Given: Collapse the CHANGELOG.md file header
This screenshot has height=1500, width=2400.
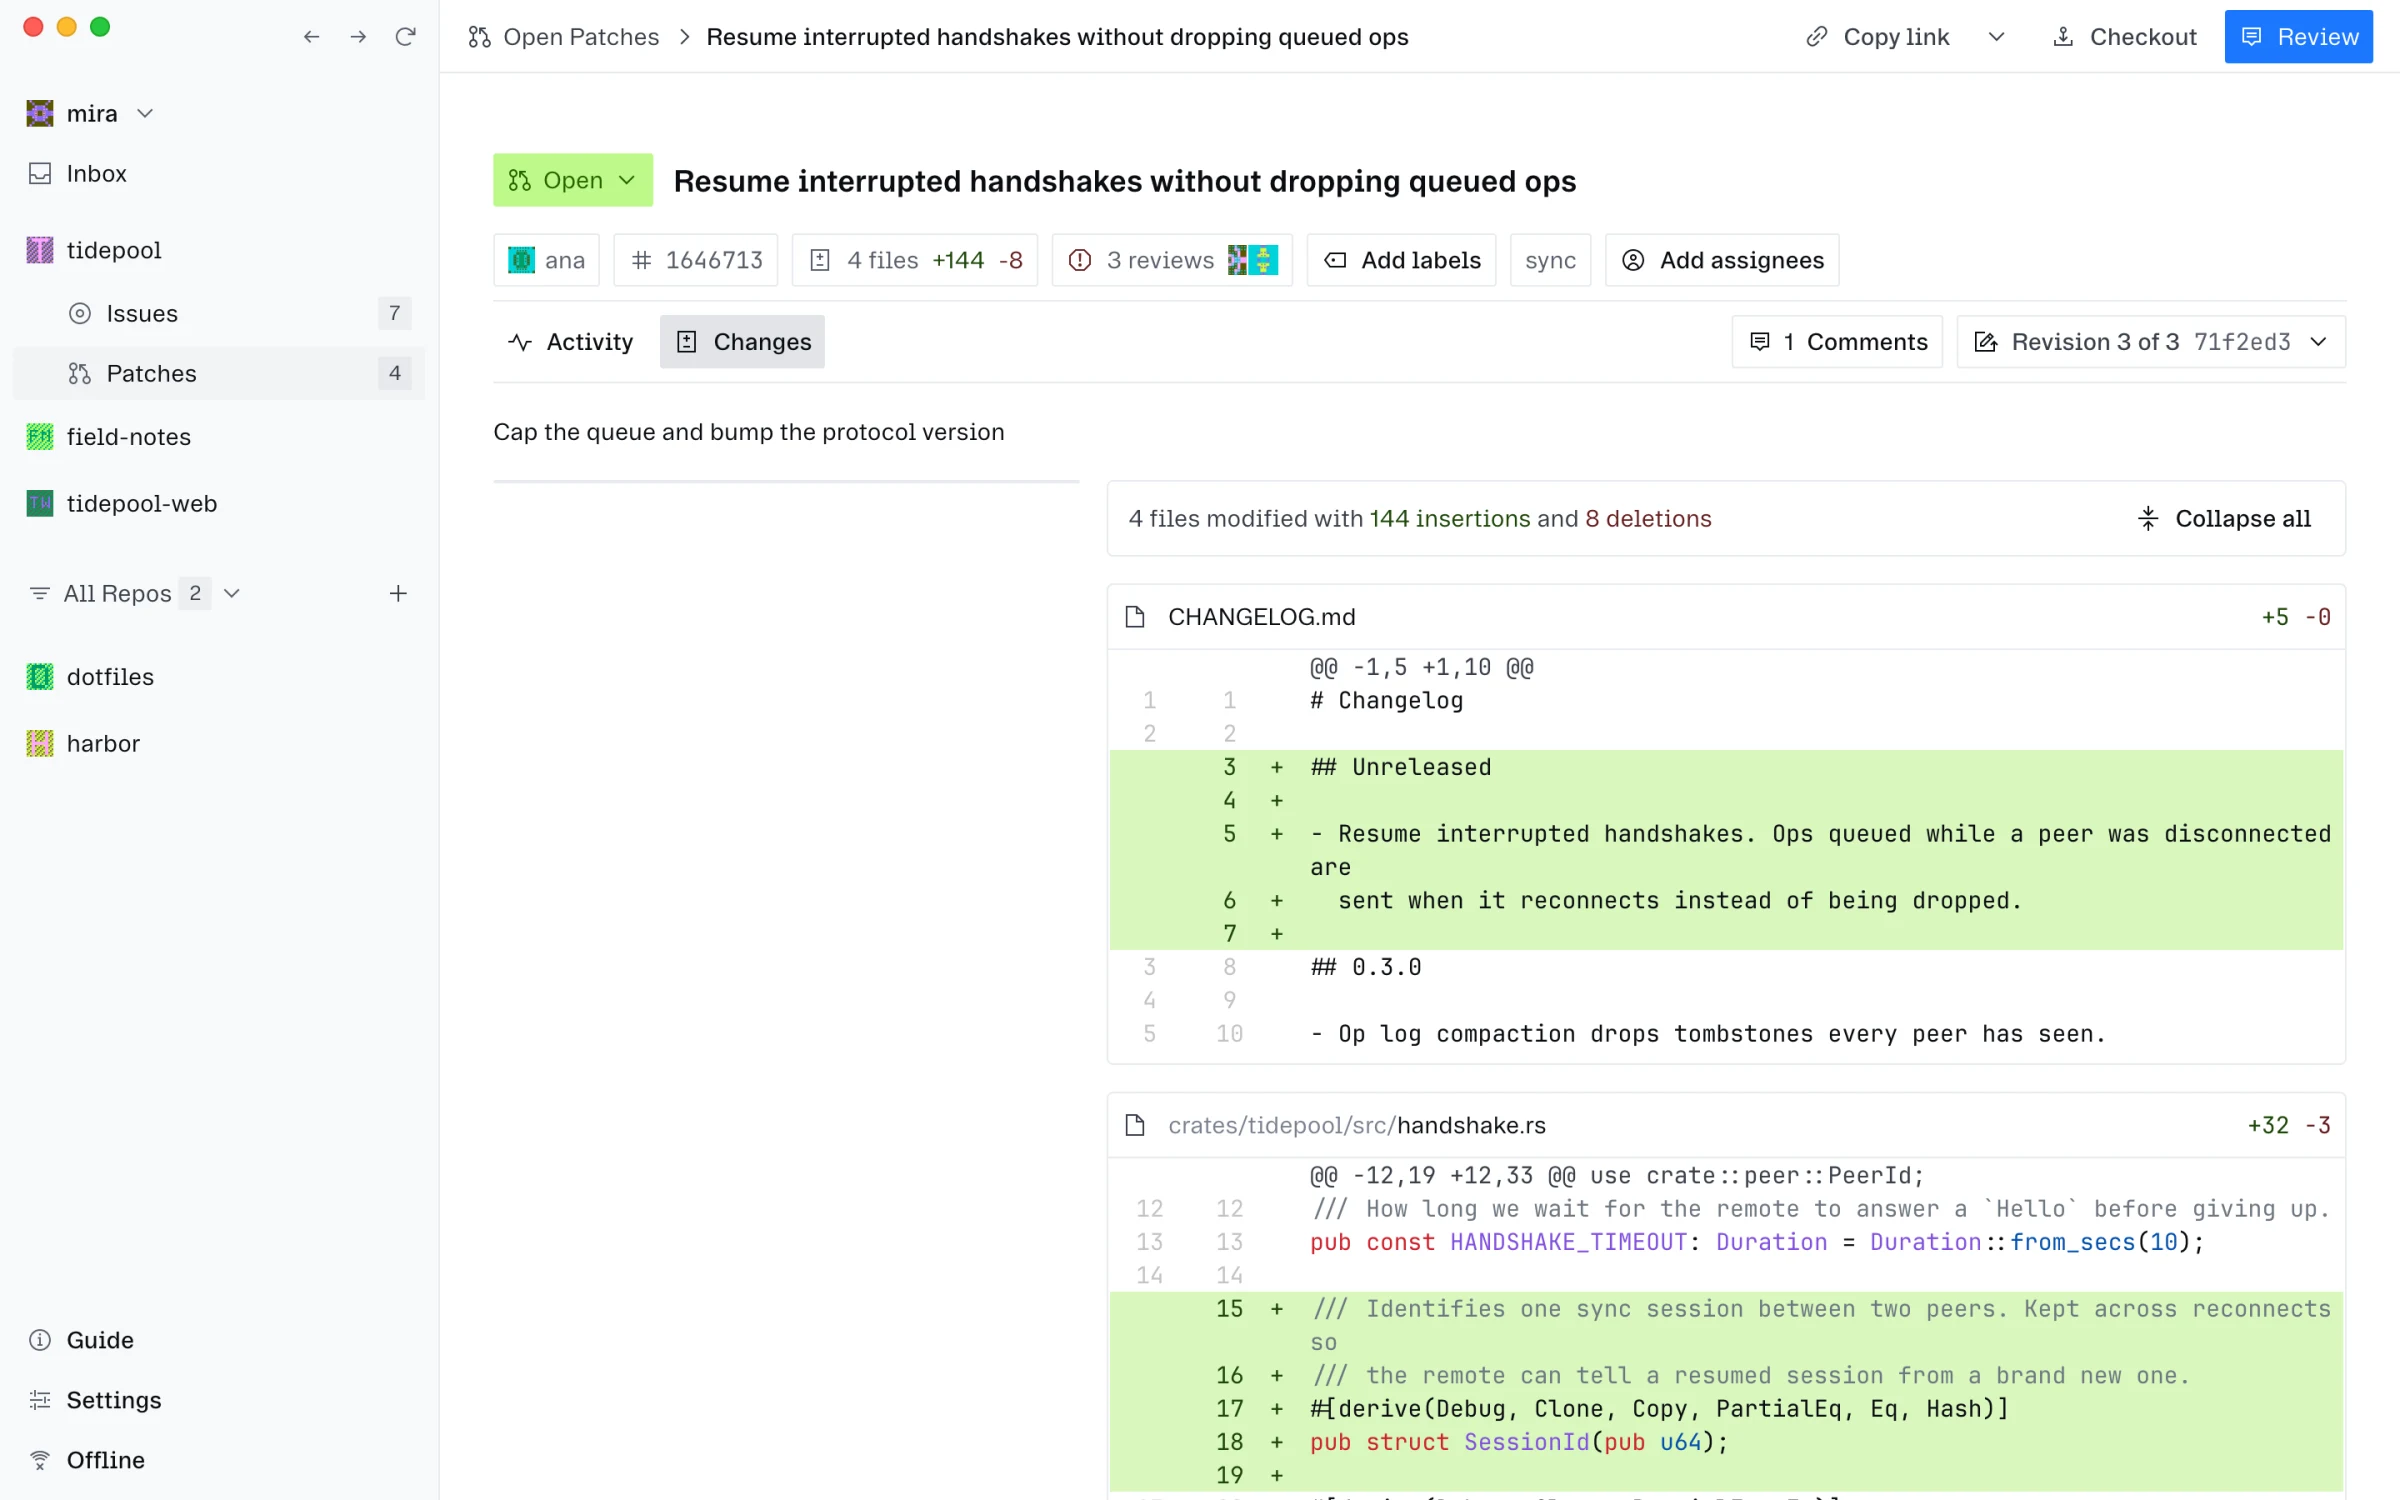Looking at the screenshot, I should (1727, 617).
